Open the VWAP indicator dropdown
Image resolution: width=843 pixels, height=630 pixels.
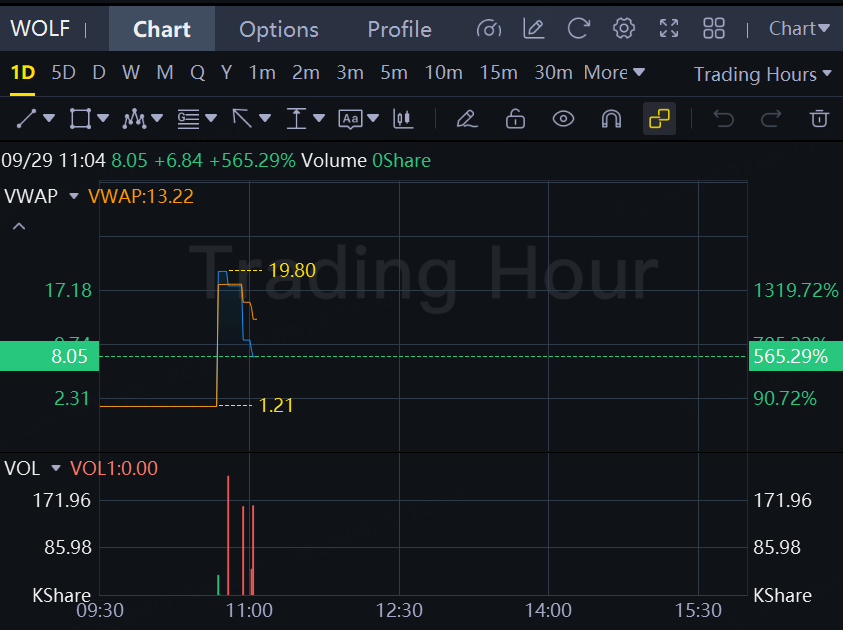pos(74,196)
